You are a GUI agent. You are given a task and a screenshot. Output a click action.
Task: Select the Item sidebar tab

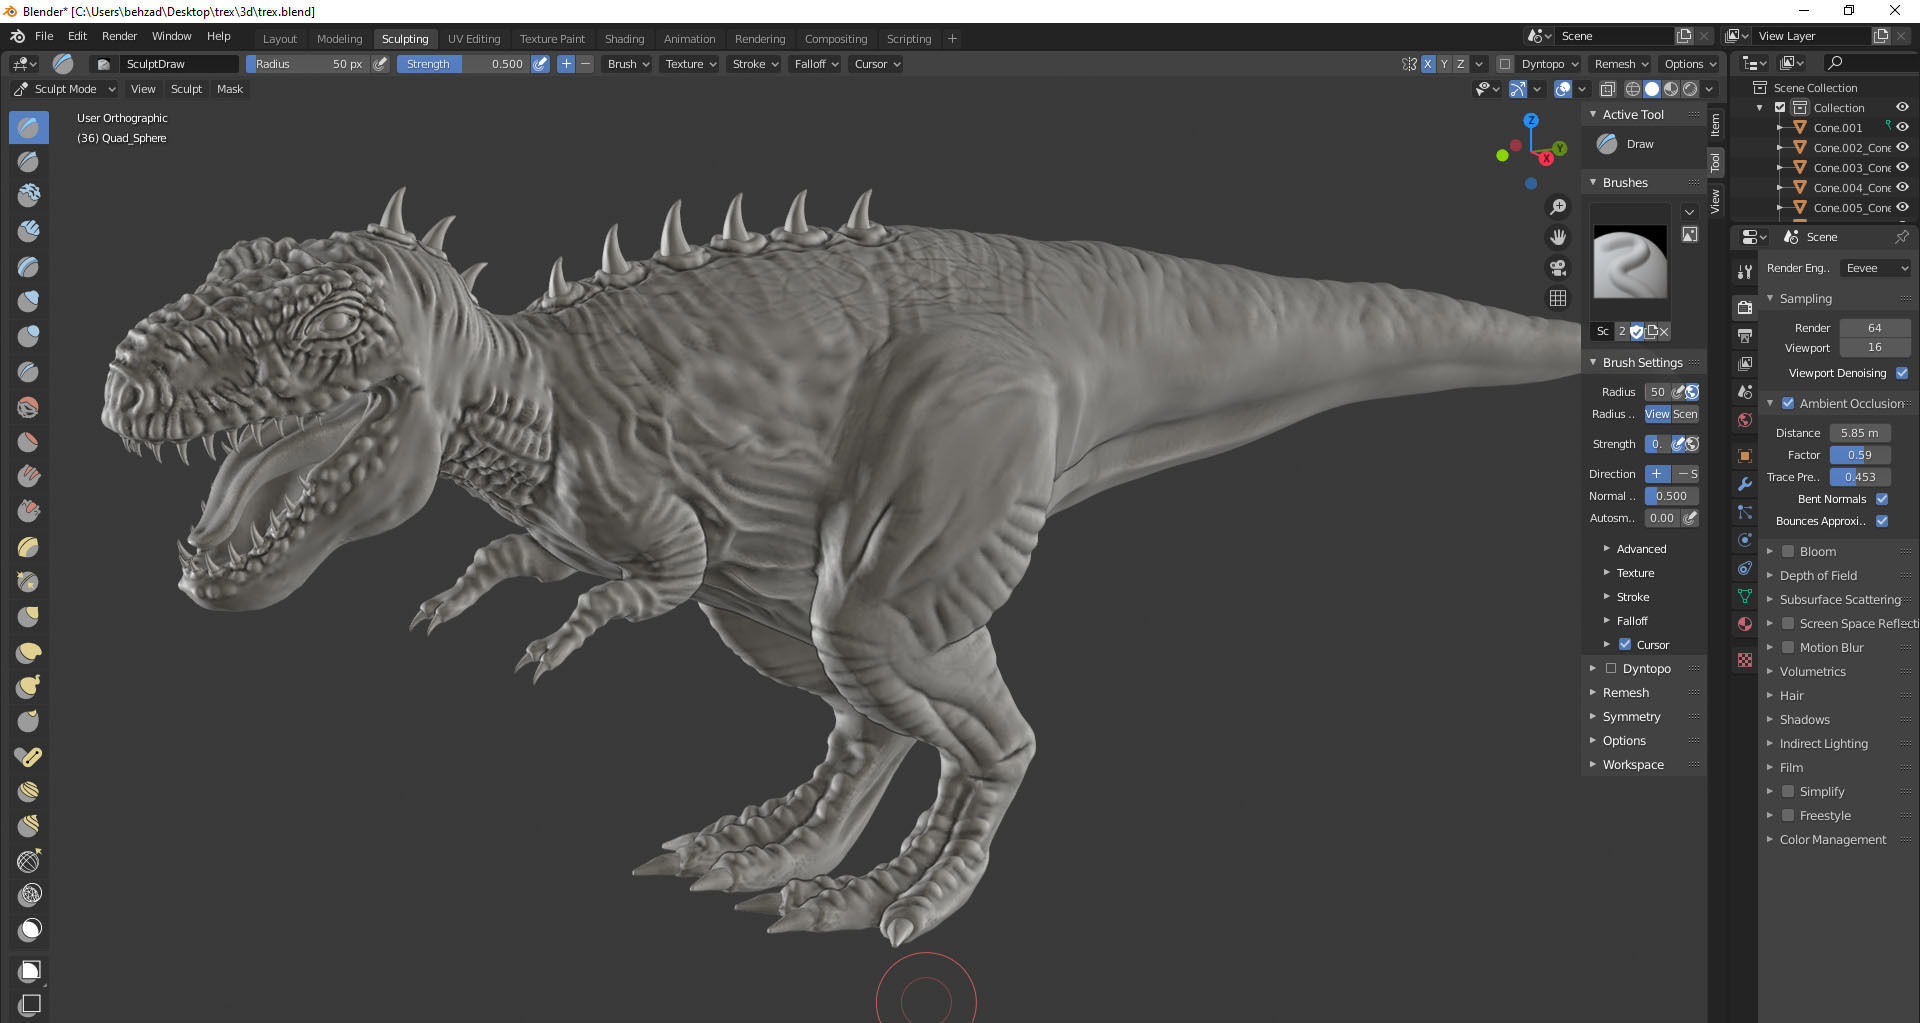[x=1715, y=125]
